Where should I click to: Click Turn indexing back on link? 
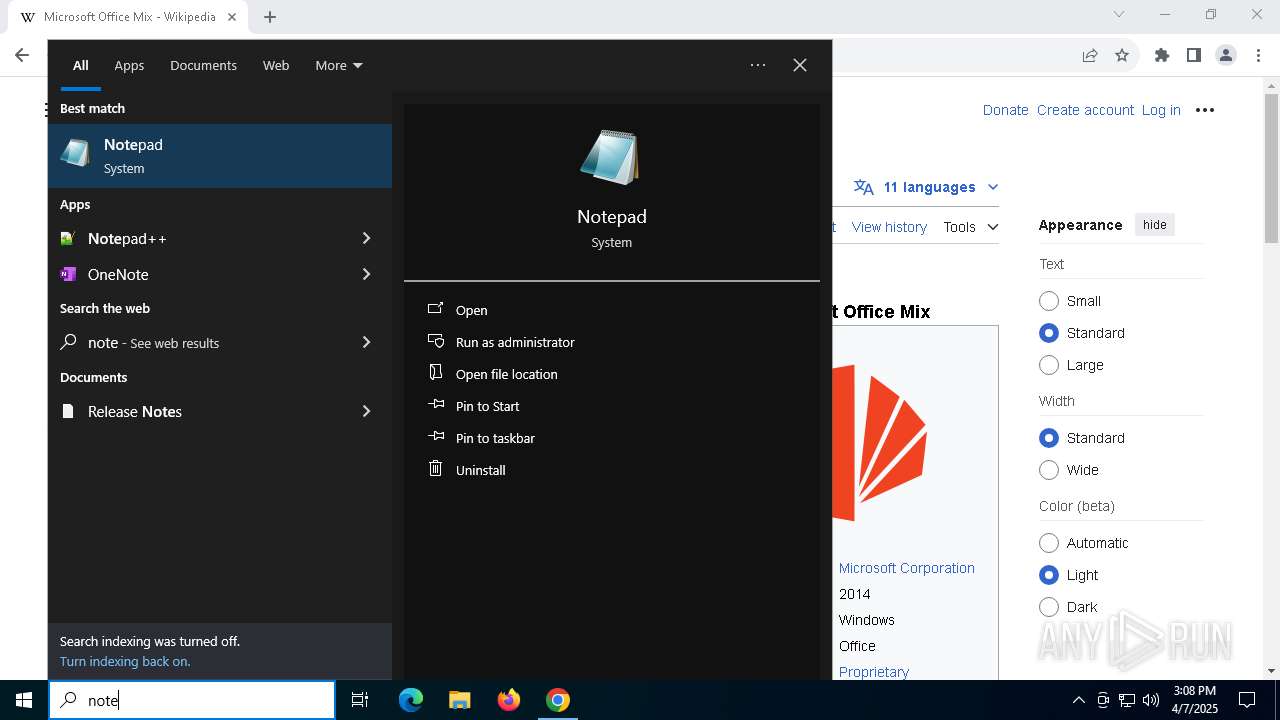click(125, 661)
